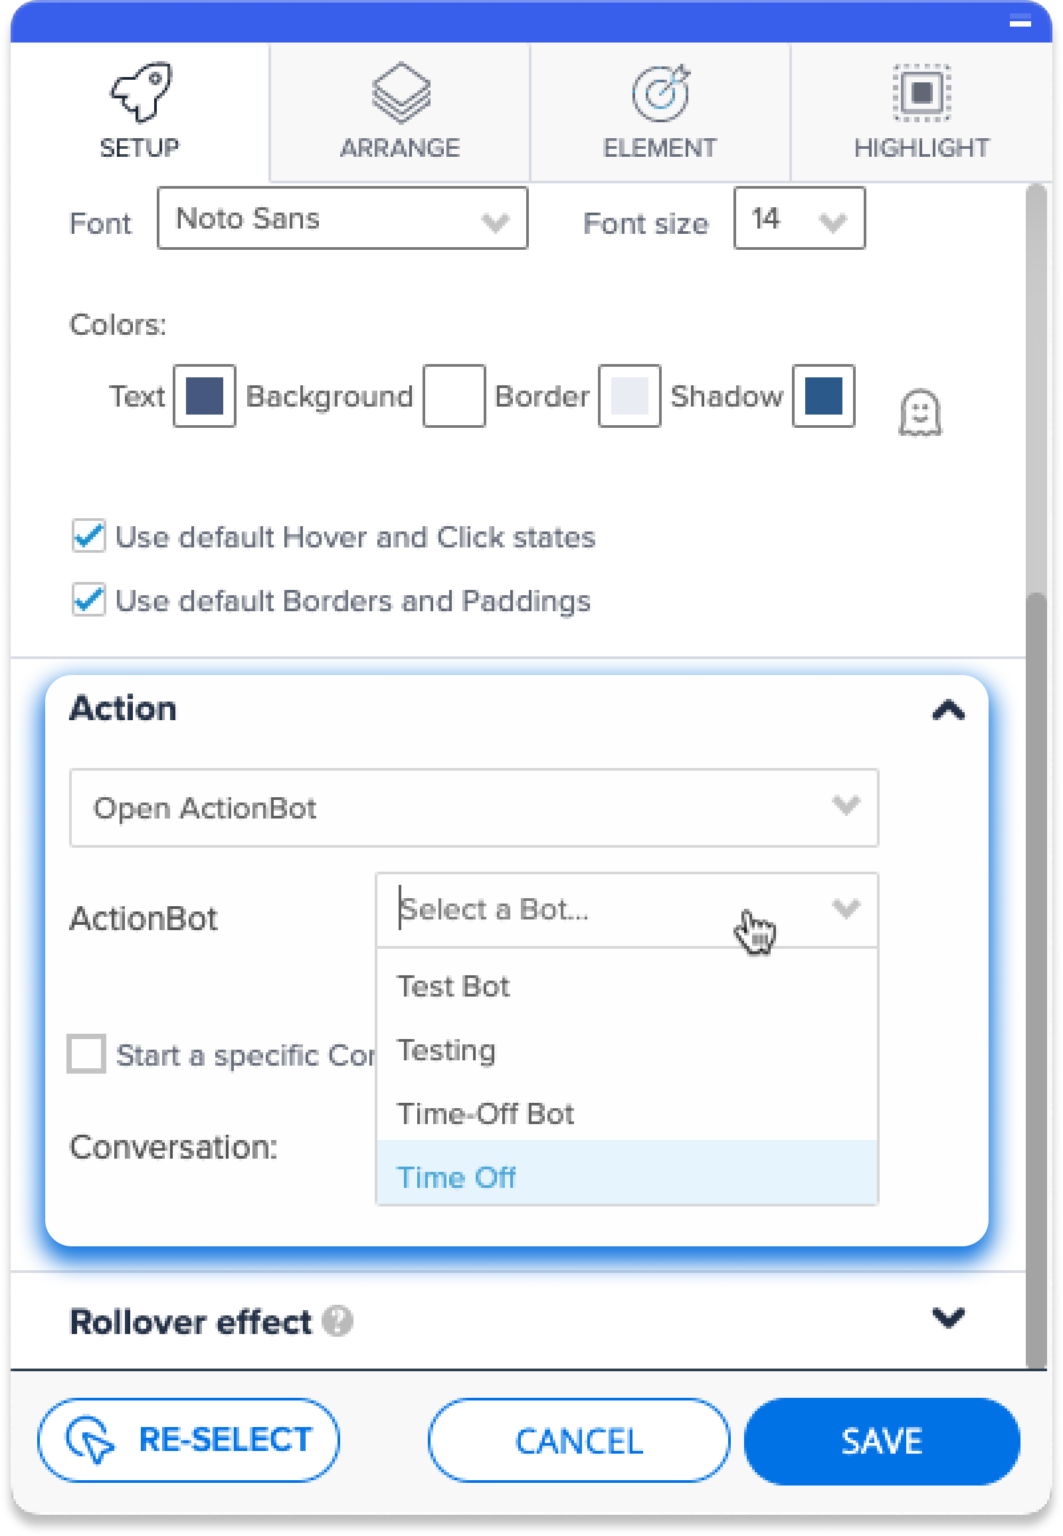Click the Save button
1063x1536 pixels.
pos(881,1440)
